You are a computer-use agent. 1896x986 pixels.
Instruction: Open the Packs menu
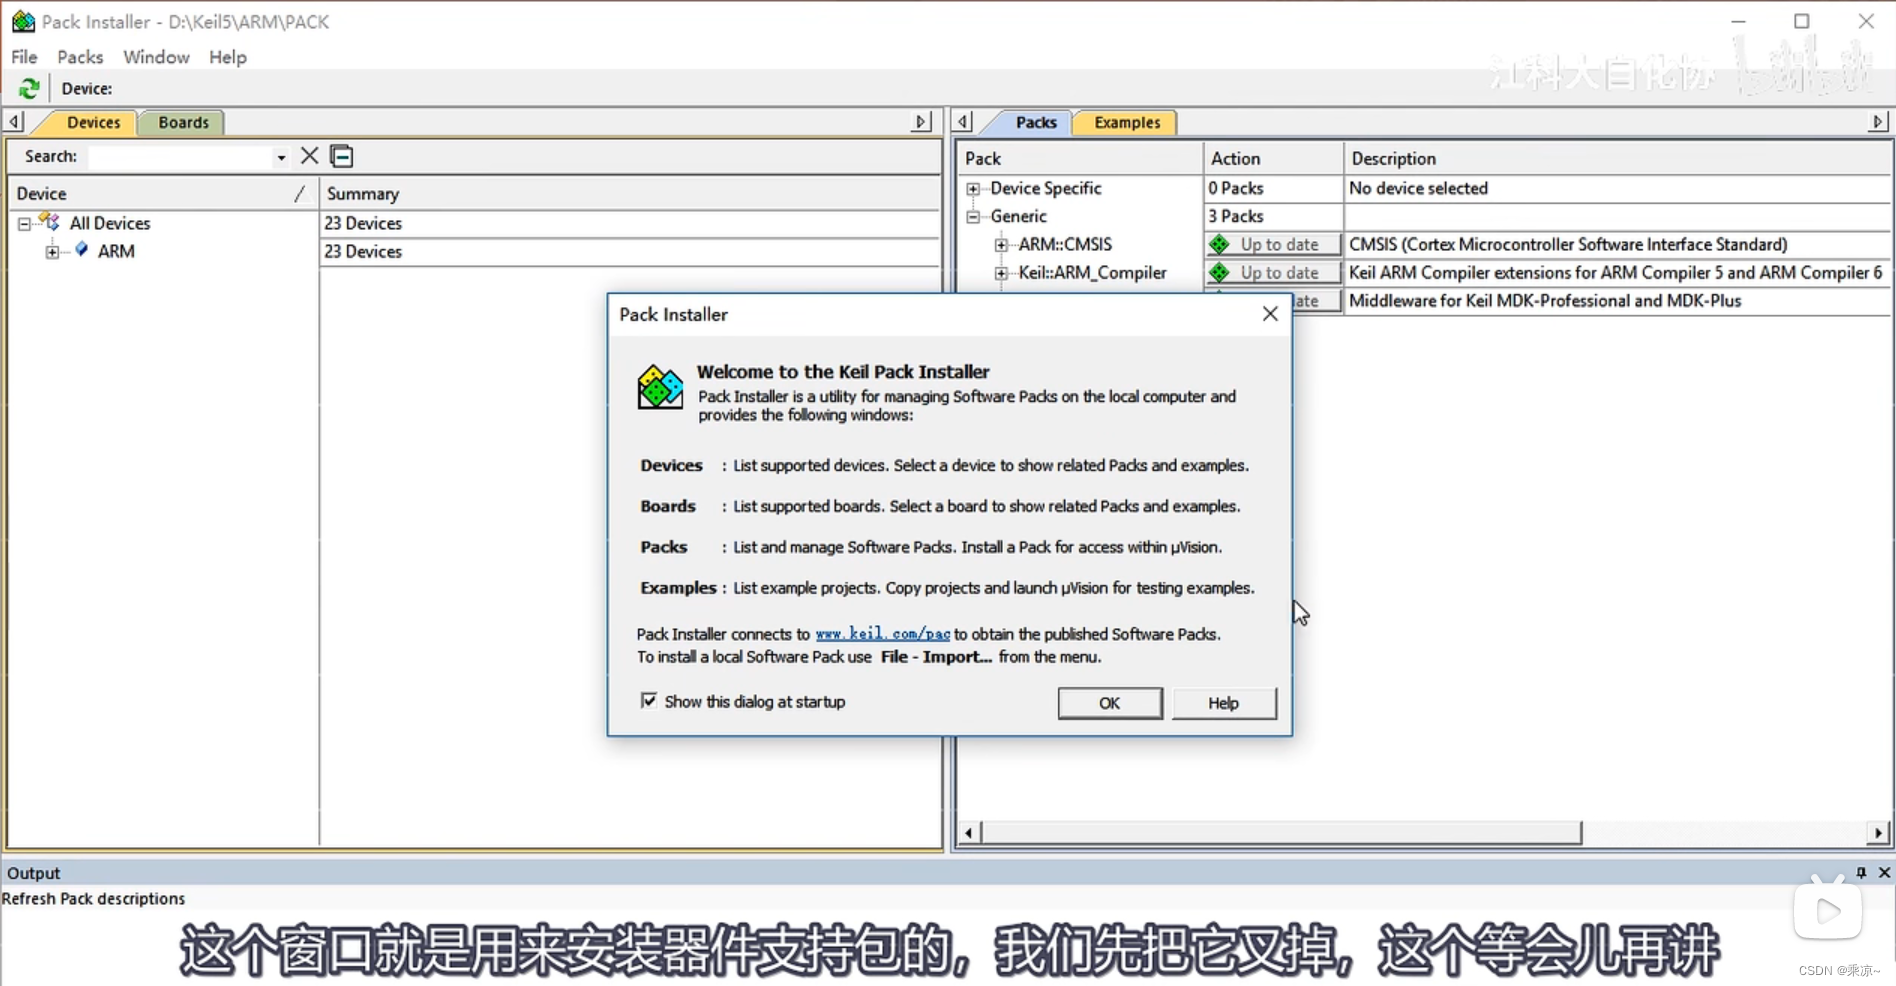[x=80, y=57]
